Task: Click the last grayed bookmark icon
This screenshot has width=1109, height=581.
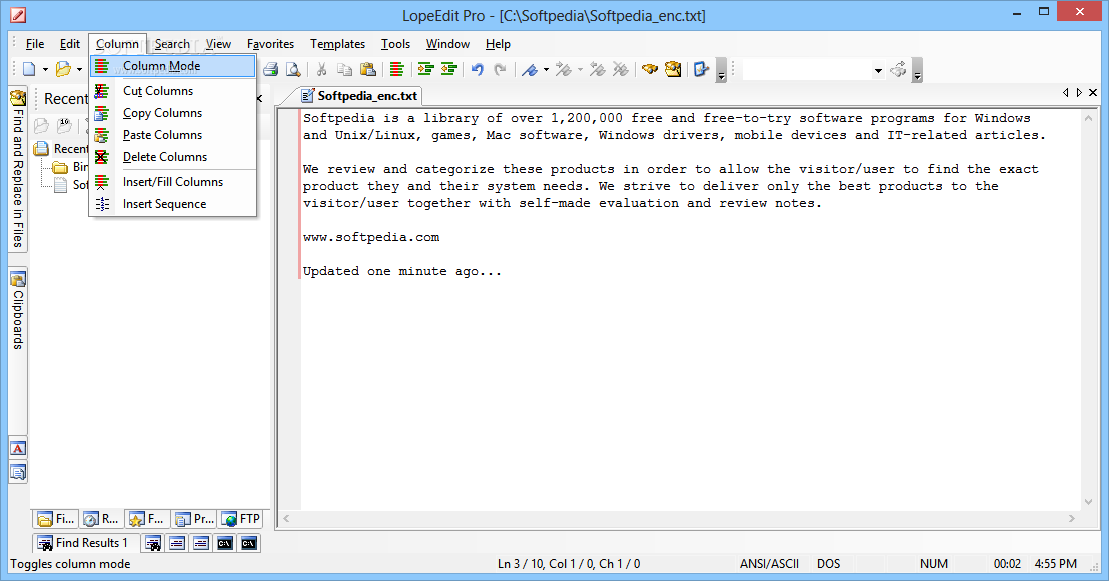Action: coord(620,69)
